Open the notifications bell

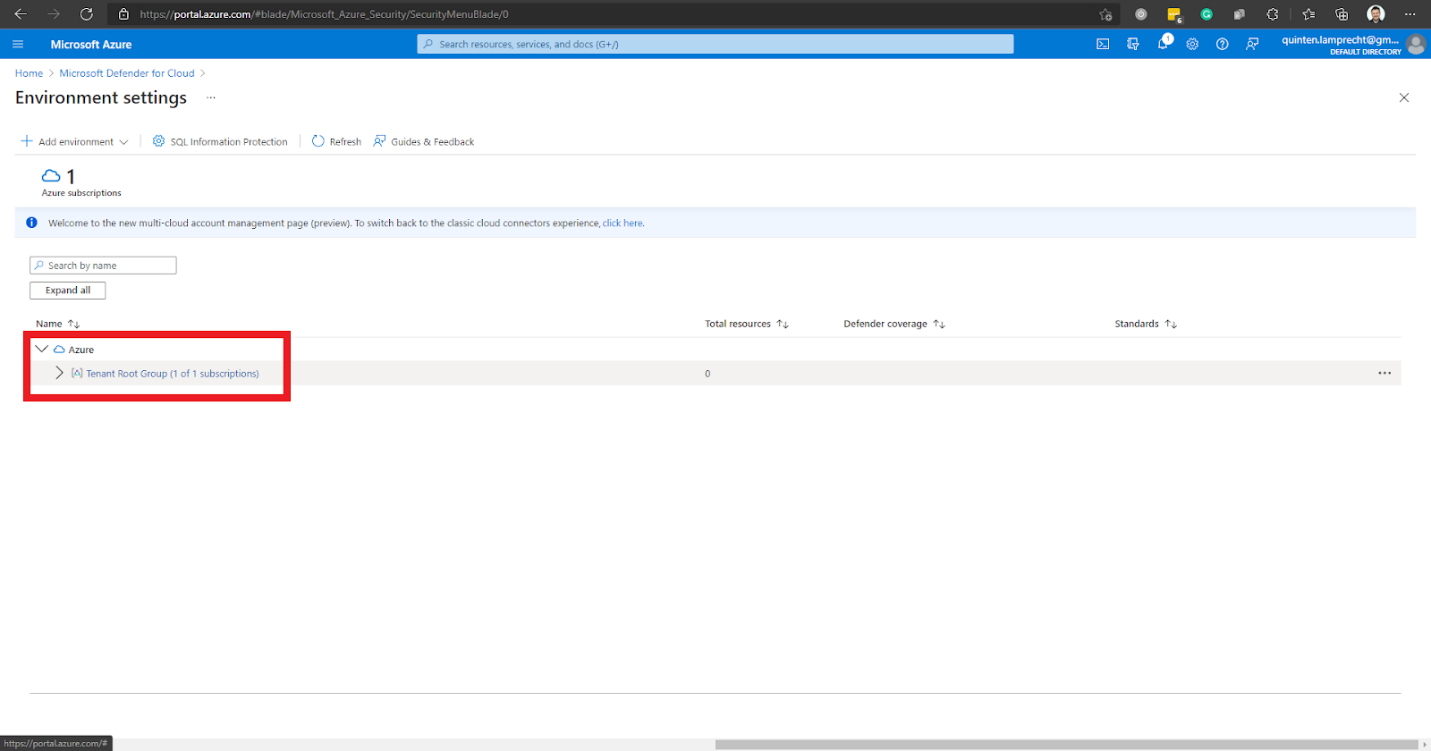point(1163,44)
